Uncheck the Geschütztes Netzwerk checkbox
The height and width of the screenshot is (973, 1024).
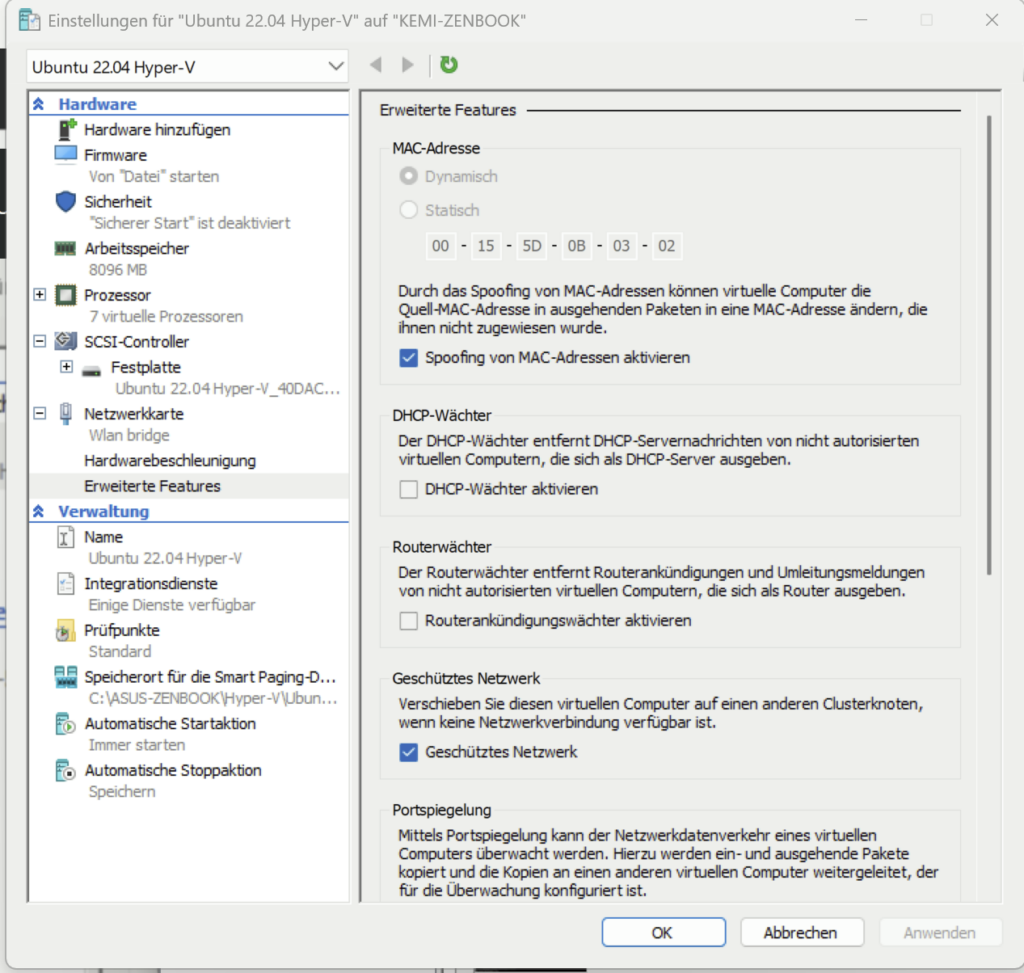click(408, 752)
